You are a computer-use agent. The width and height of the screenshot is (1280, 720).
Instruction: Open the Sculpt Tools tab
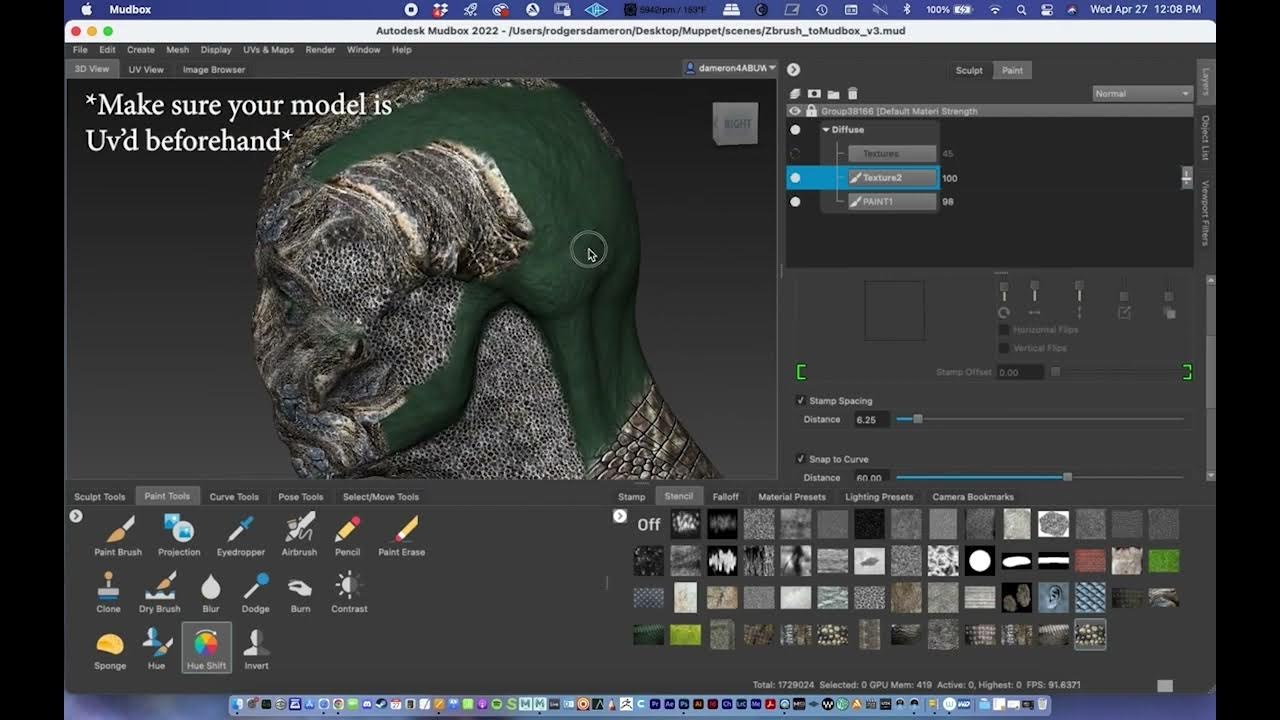point(100,497)
